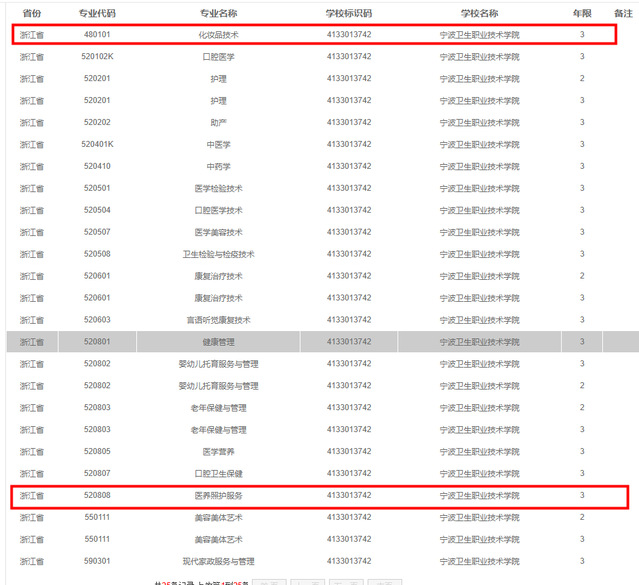The width and height of the screenshot is (639, 585).
Task: Select the 学校标识码 column header
Action: point(348,13)
